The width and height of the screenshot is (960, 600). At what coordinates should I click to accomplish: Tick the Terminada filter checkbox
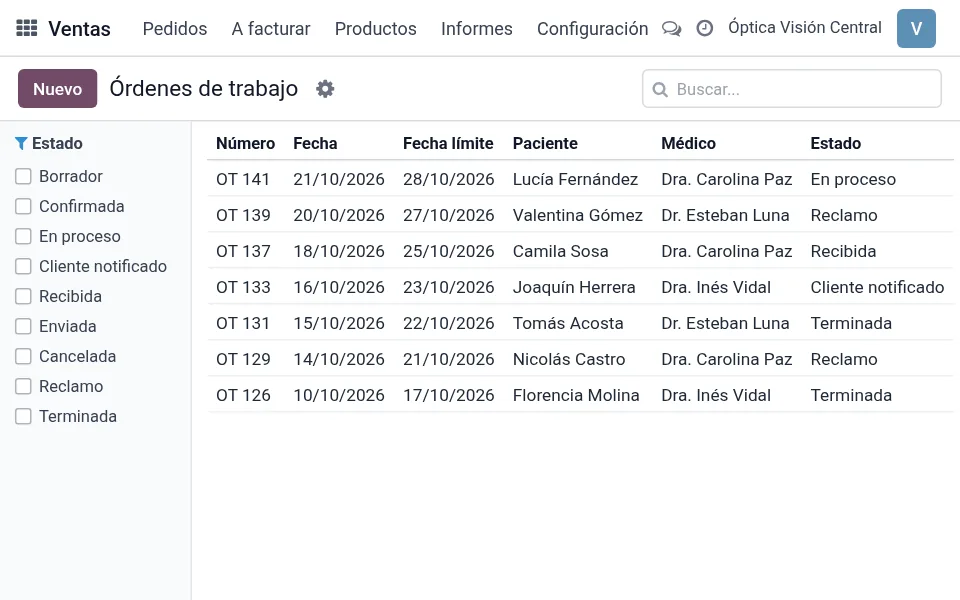[23, 416]
